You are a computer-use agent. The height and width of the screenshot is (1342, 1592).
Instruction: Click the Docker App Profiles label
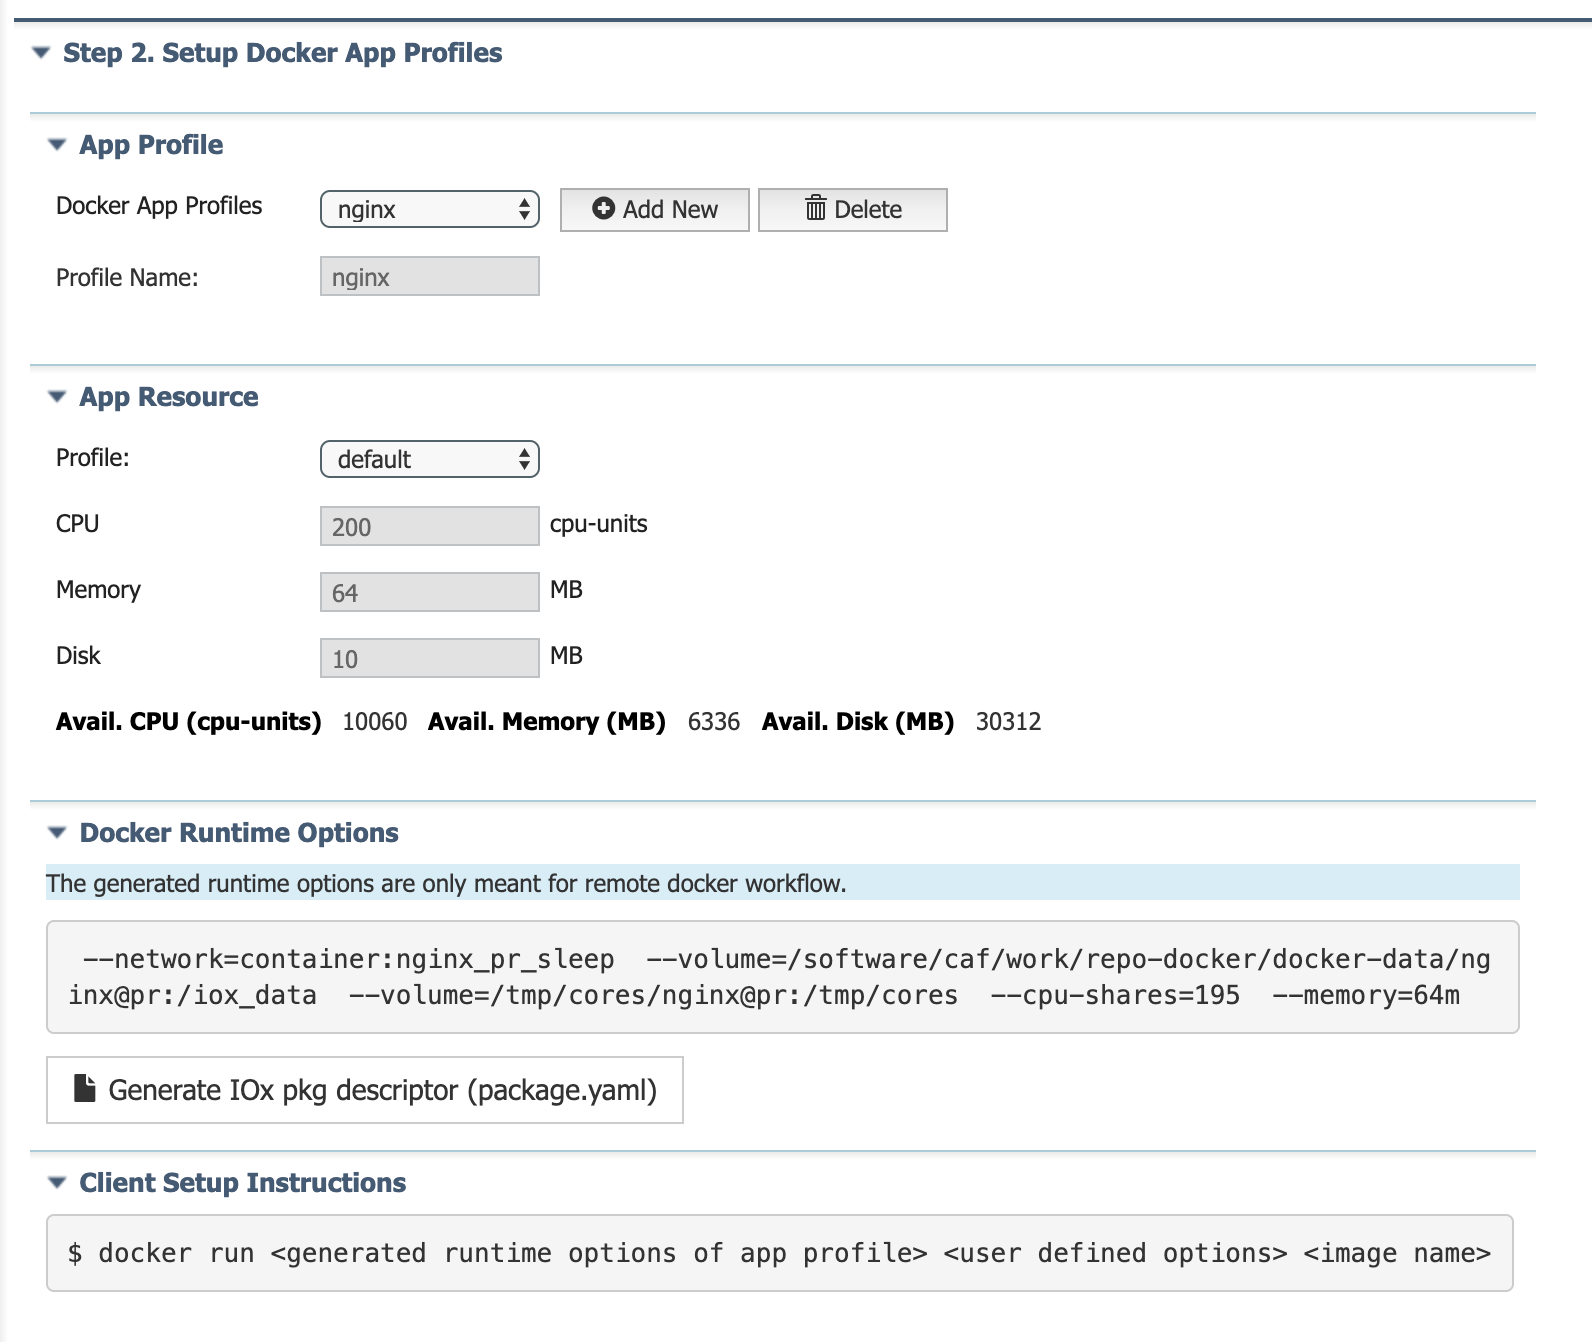[159, 206]
